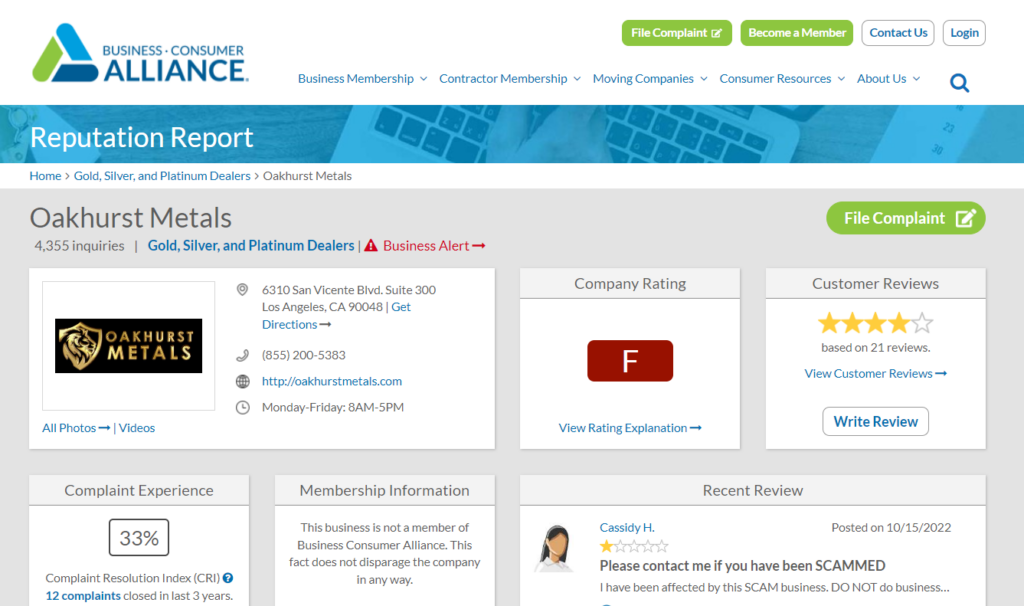Click the Oakhurst Metals breadcrumb text
This screenshot has width=1024, height=606.
tap(307, 176)
